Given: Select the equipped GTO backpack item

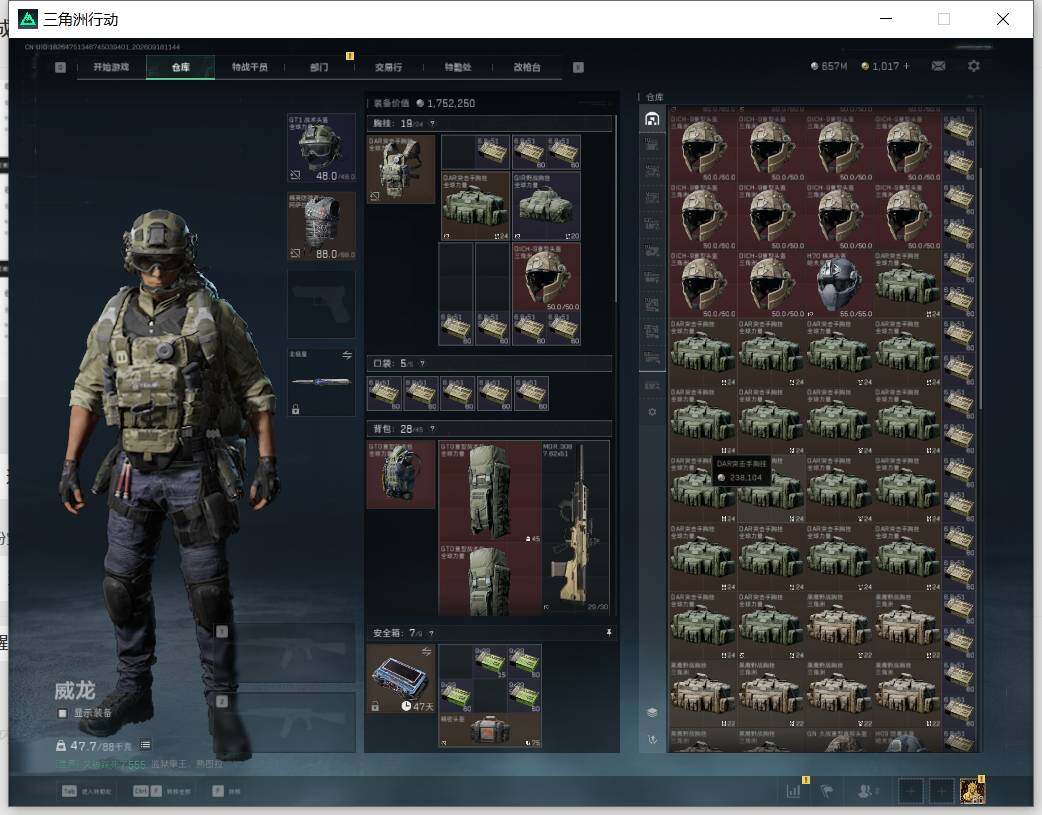Looking at the screenshot, I should (x=401, y=474).
